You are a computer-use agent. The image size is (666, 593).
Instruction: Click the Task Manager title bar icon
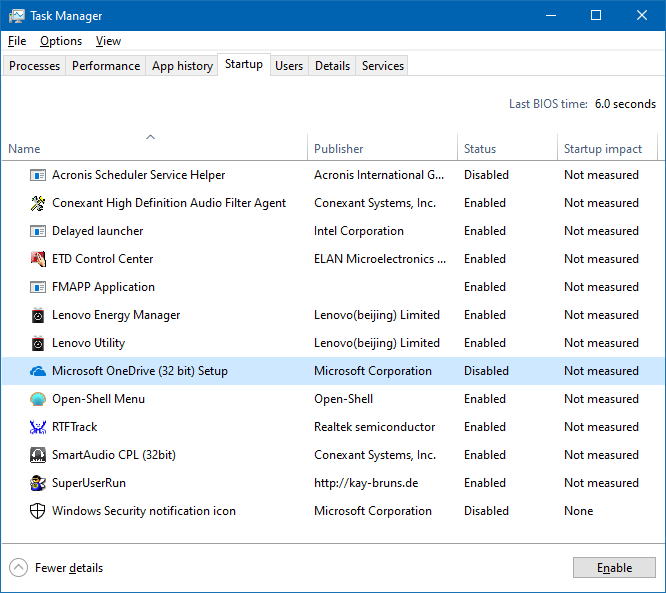pyautogui.click(x=17, y=16)
